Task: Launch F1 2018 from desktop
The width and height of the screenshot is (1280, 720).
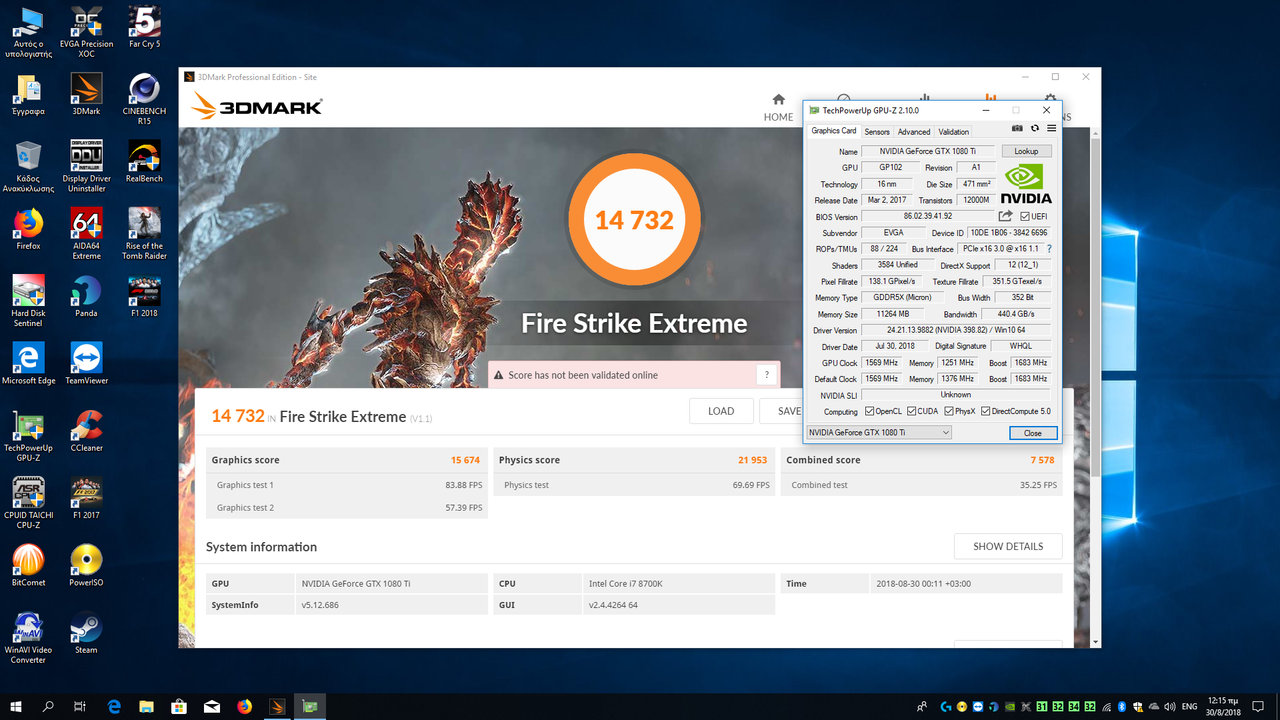Action: (144, 296)
